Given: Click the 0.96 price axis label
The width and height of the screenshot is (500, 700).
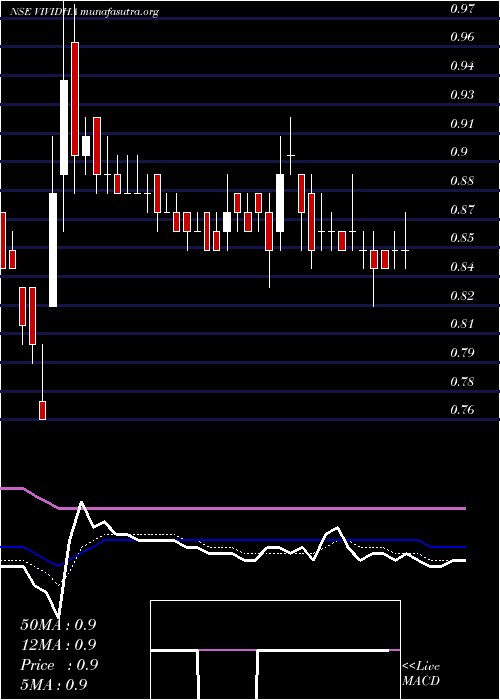Looking at the screenshot, I should tap(462, 37).
